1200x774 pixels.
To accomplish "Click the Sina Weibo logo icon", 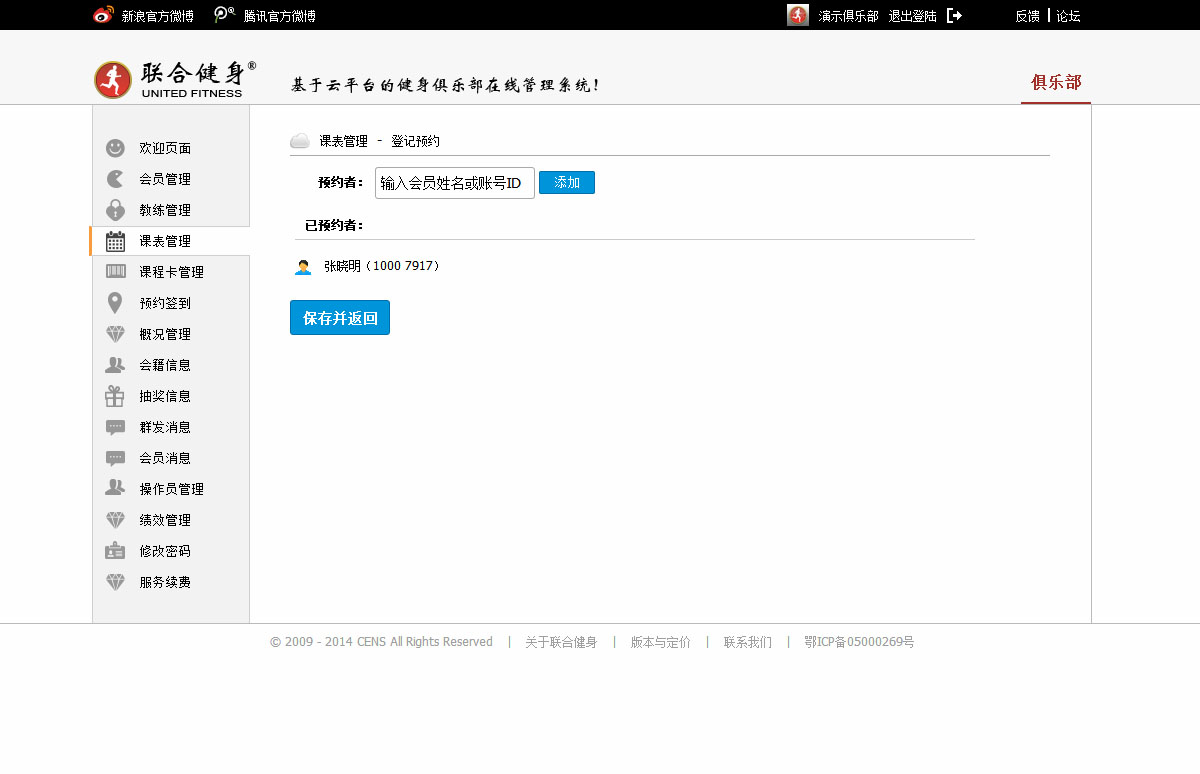I will (x=103, y=16).
